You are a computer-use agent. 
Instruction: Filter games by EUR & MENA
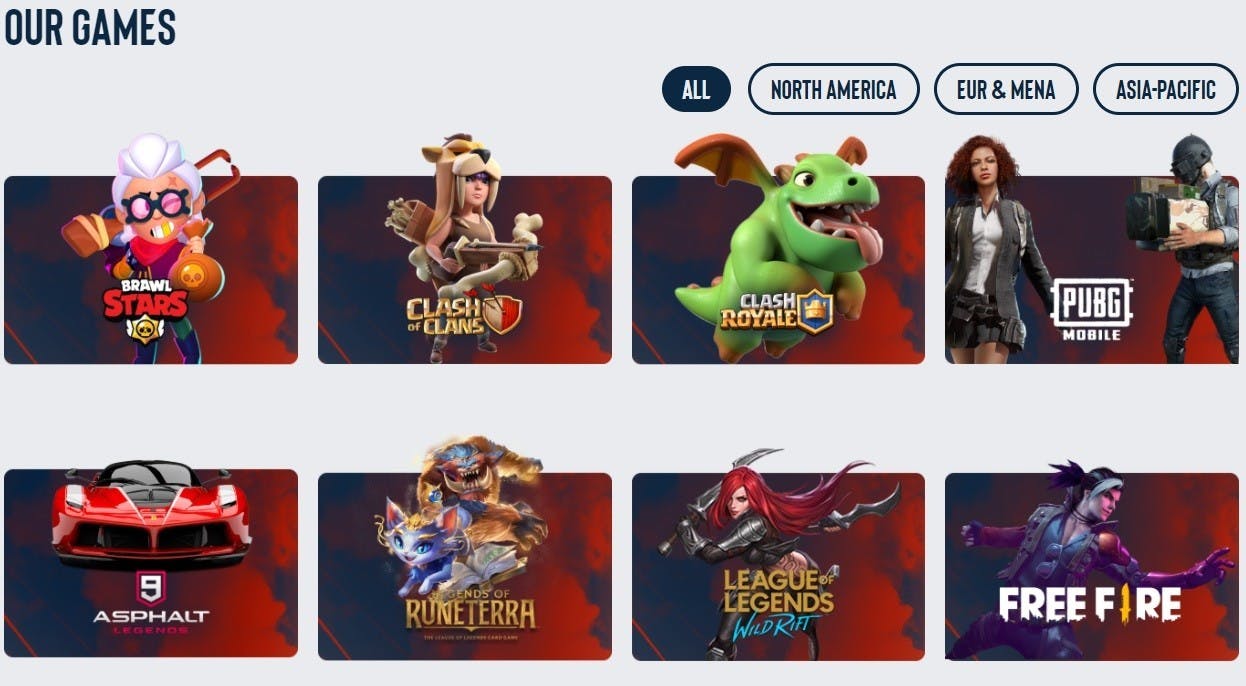coord(1006,90)
